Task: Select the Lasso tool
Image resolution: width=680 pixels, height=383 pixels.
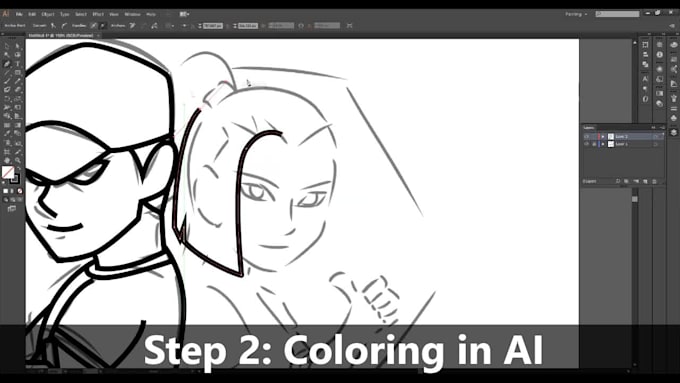Action: (x=18, y=55)
